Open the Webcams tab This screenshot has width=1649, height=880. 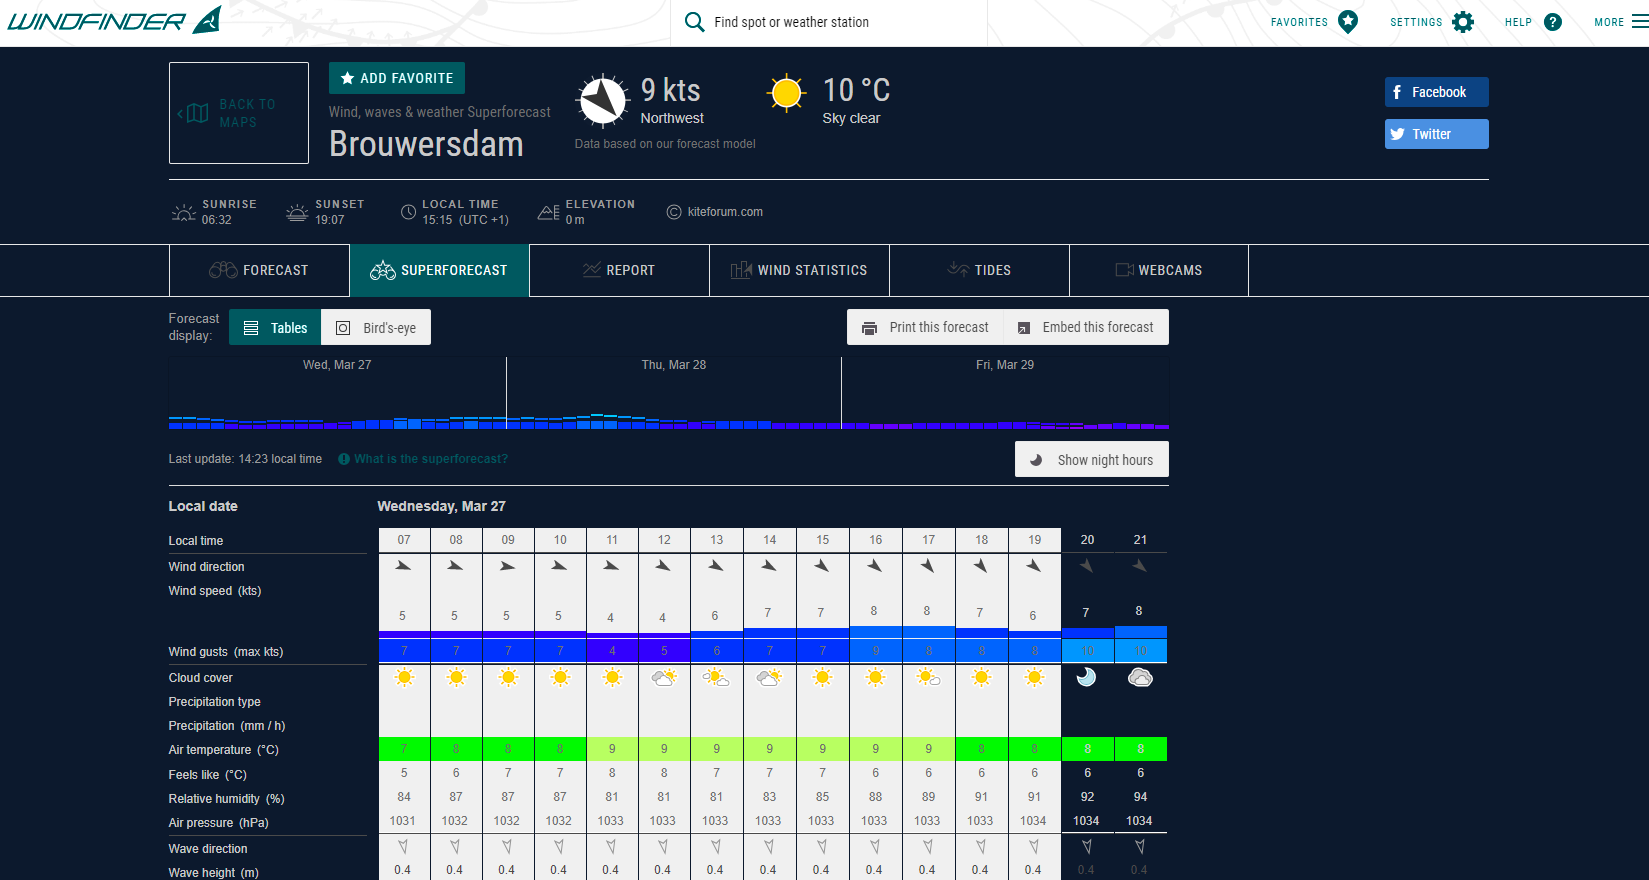(x=1159, y=270)
